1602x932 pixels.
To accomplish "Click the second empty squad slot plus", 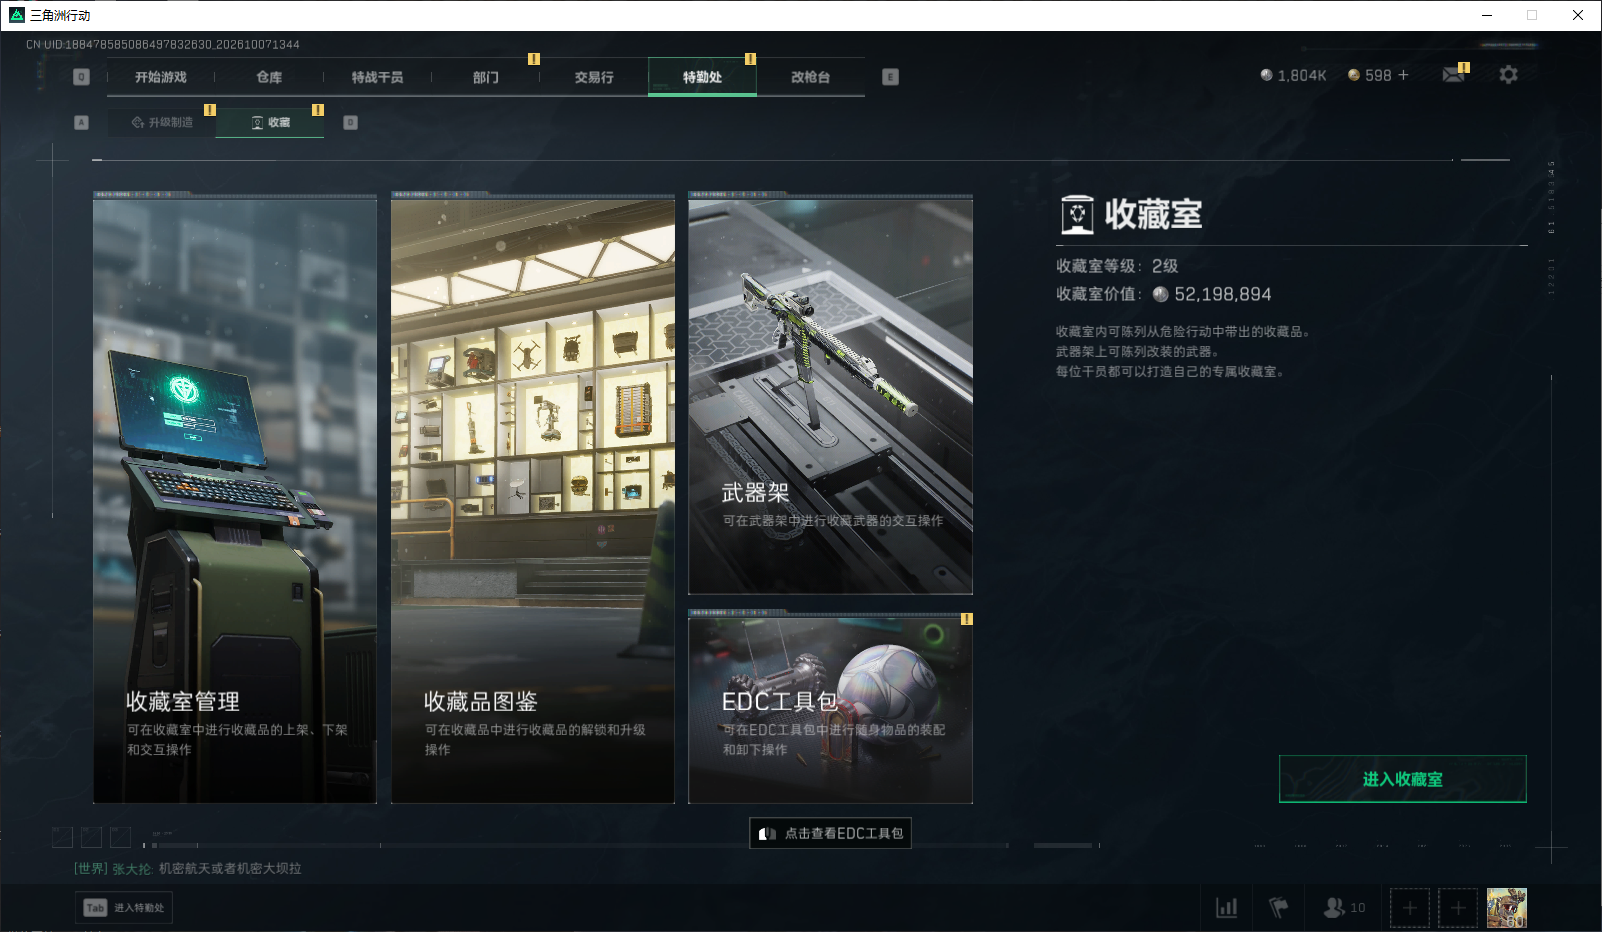I will tap(1458, 908).
